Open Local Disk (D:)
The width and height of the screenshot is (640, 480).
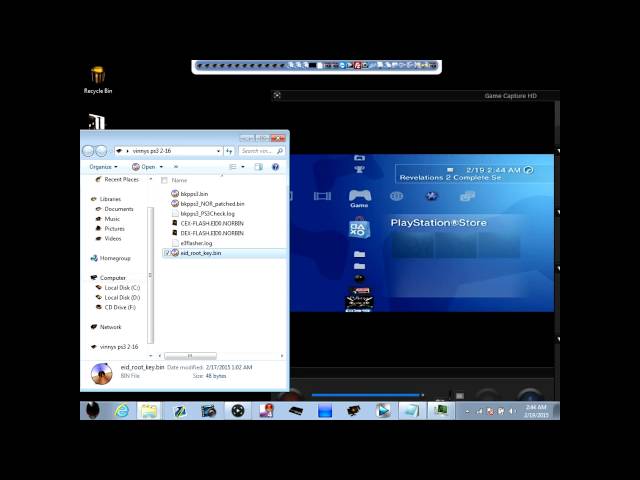point(118,298)
